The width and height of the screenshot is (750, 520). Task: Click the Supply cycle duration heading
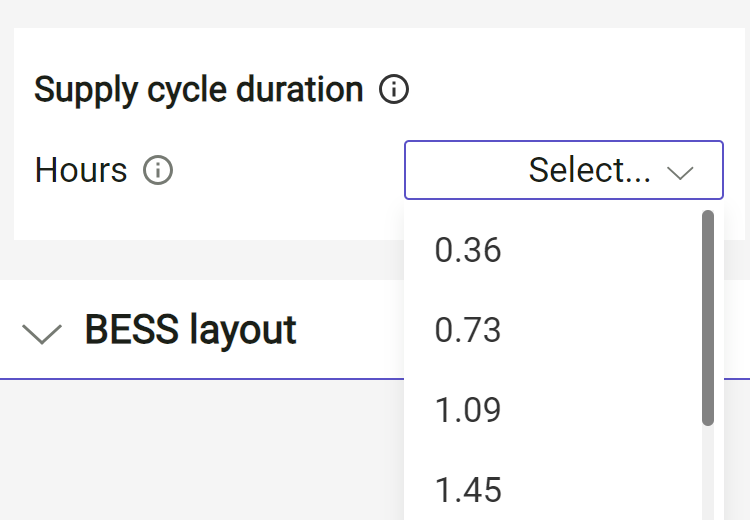[x=198, y=90]
